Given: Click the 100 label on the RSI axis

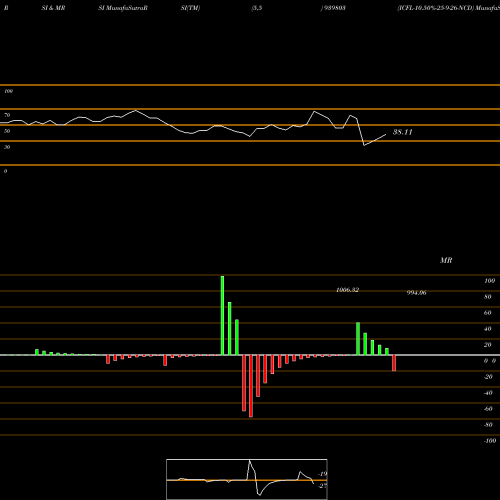Looking at the screenshot, I should pyautogui.click(x=8, y=91).
